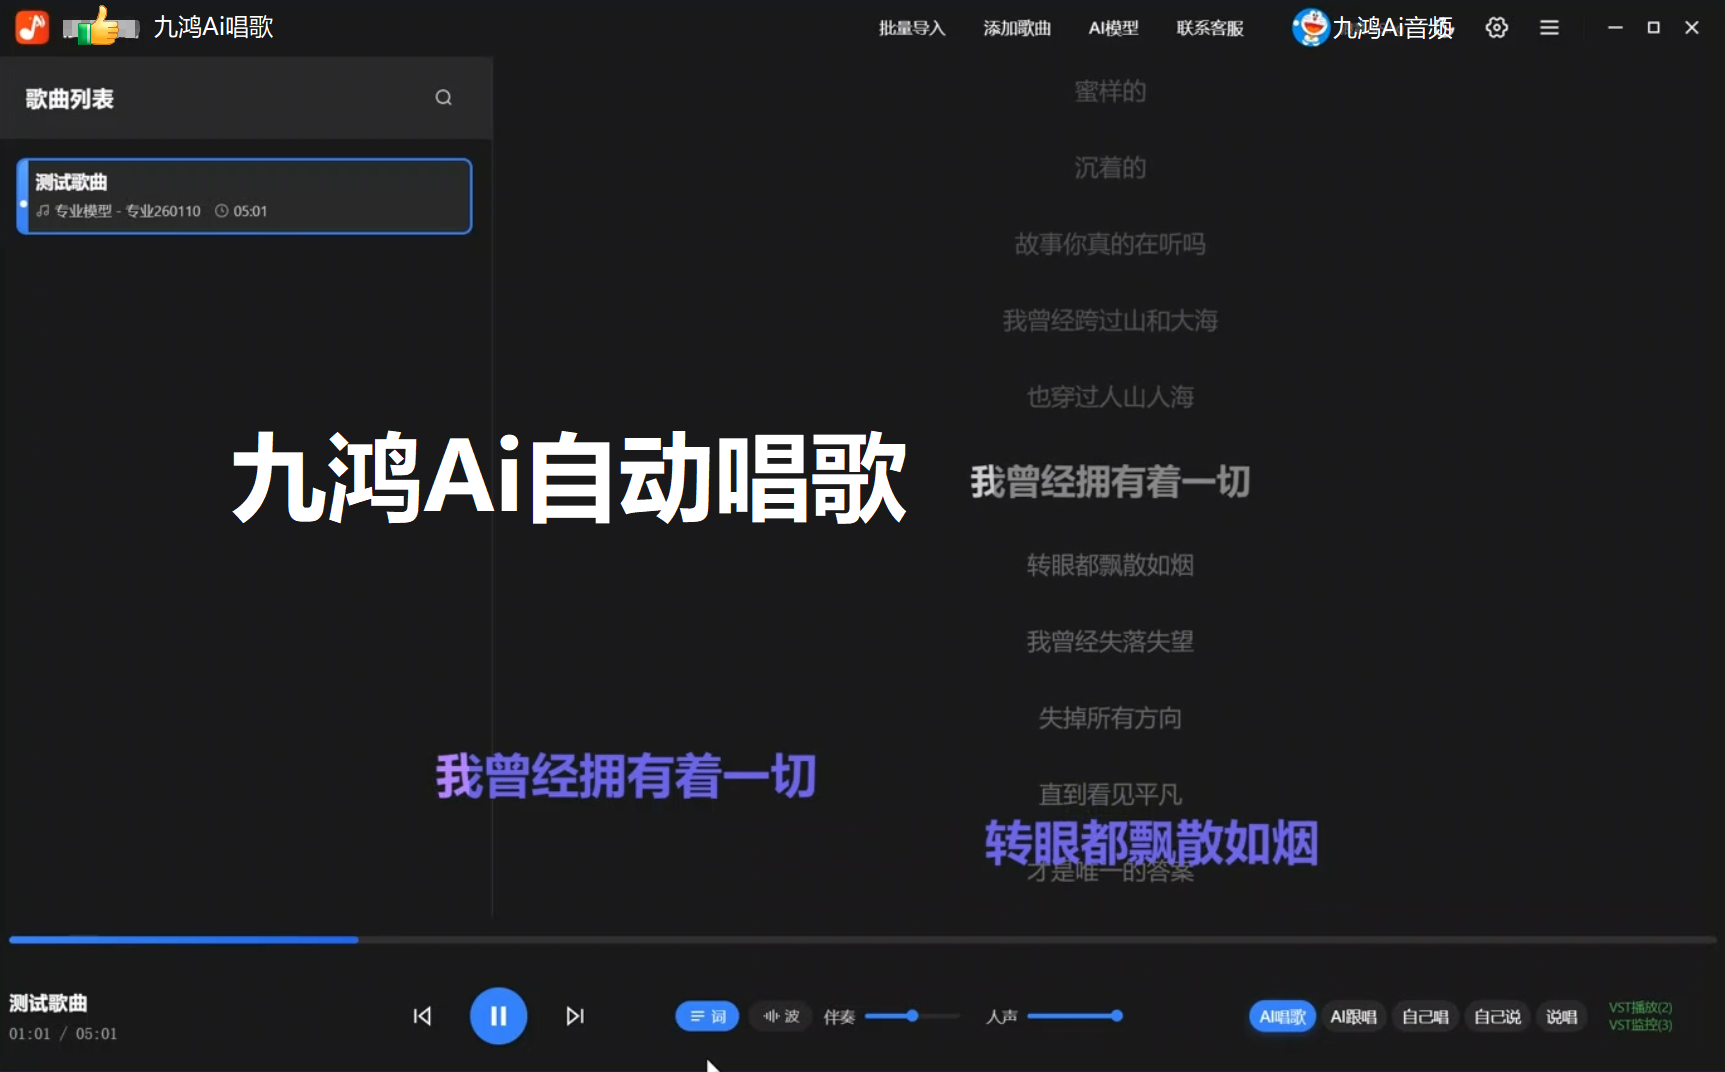The image size is (1725, 1072).
Task: Maximize the application window
Action: coord(1653,28)
